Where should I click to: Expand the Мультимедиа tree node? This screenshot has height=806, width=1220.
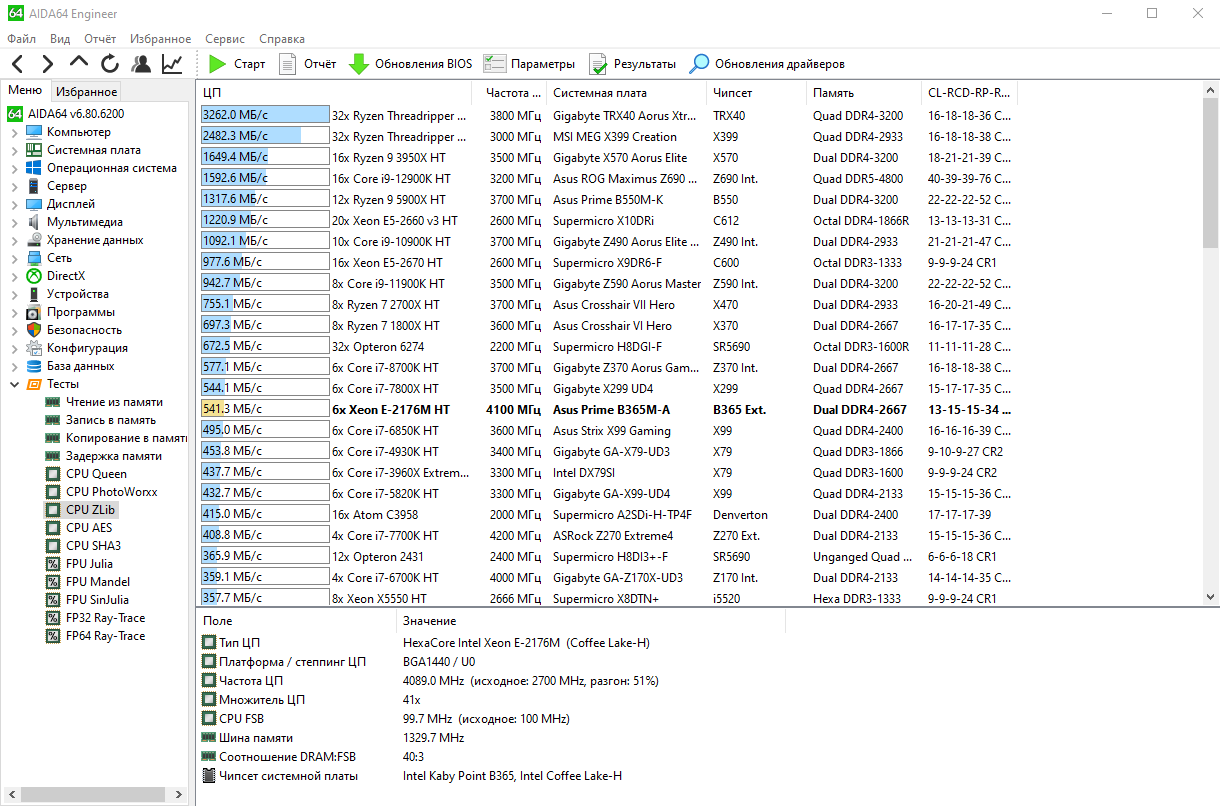(15, 222)
